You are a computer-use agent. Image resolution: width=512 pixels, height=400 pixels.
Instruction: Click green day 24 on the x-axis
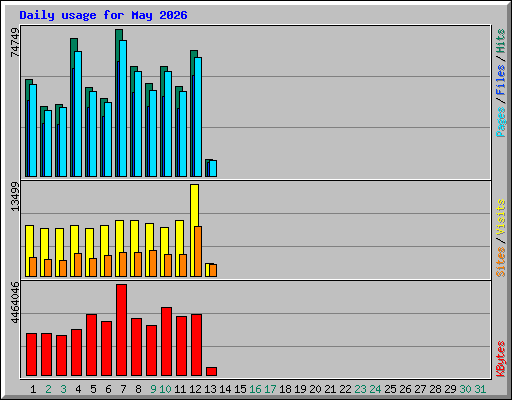375,389
